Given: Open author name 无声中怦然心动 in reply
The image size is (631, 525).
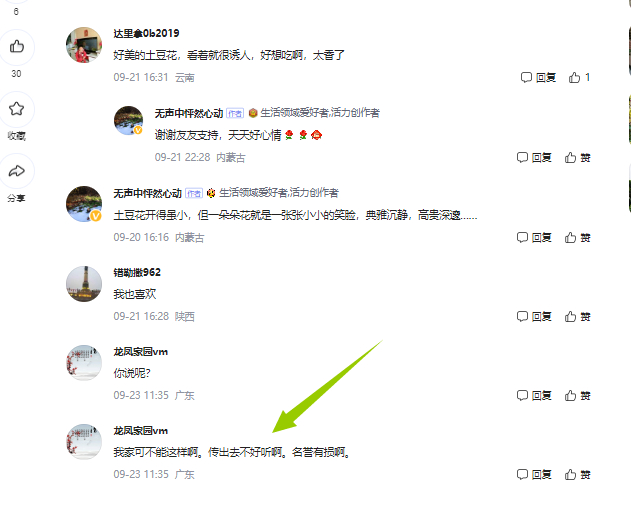Looking at the screenshot, I should 189,113.
